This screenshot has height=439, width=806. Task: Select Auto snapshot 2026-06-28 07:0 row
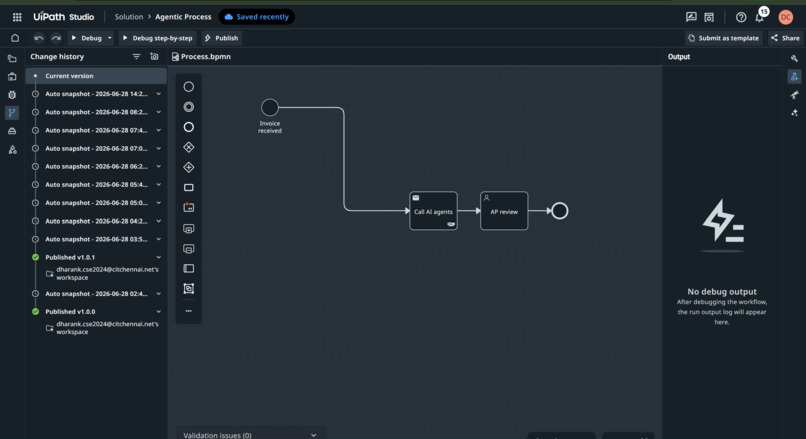pyautogui.click(x=96, y=149)
